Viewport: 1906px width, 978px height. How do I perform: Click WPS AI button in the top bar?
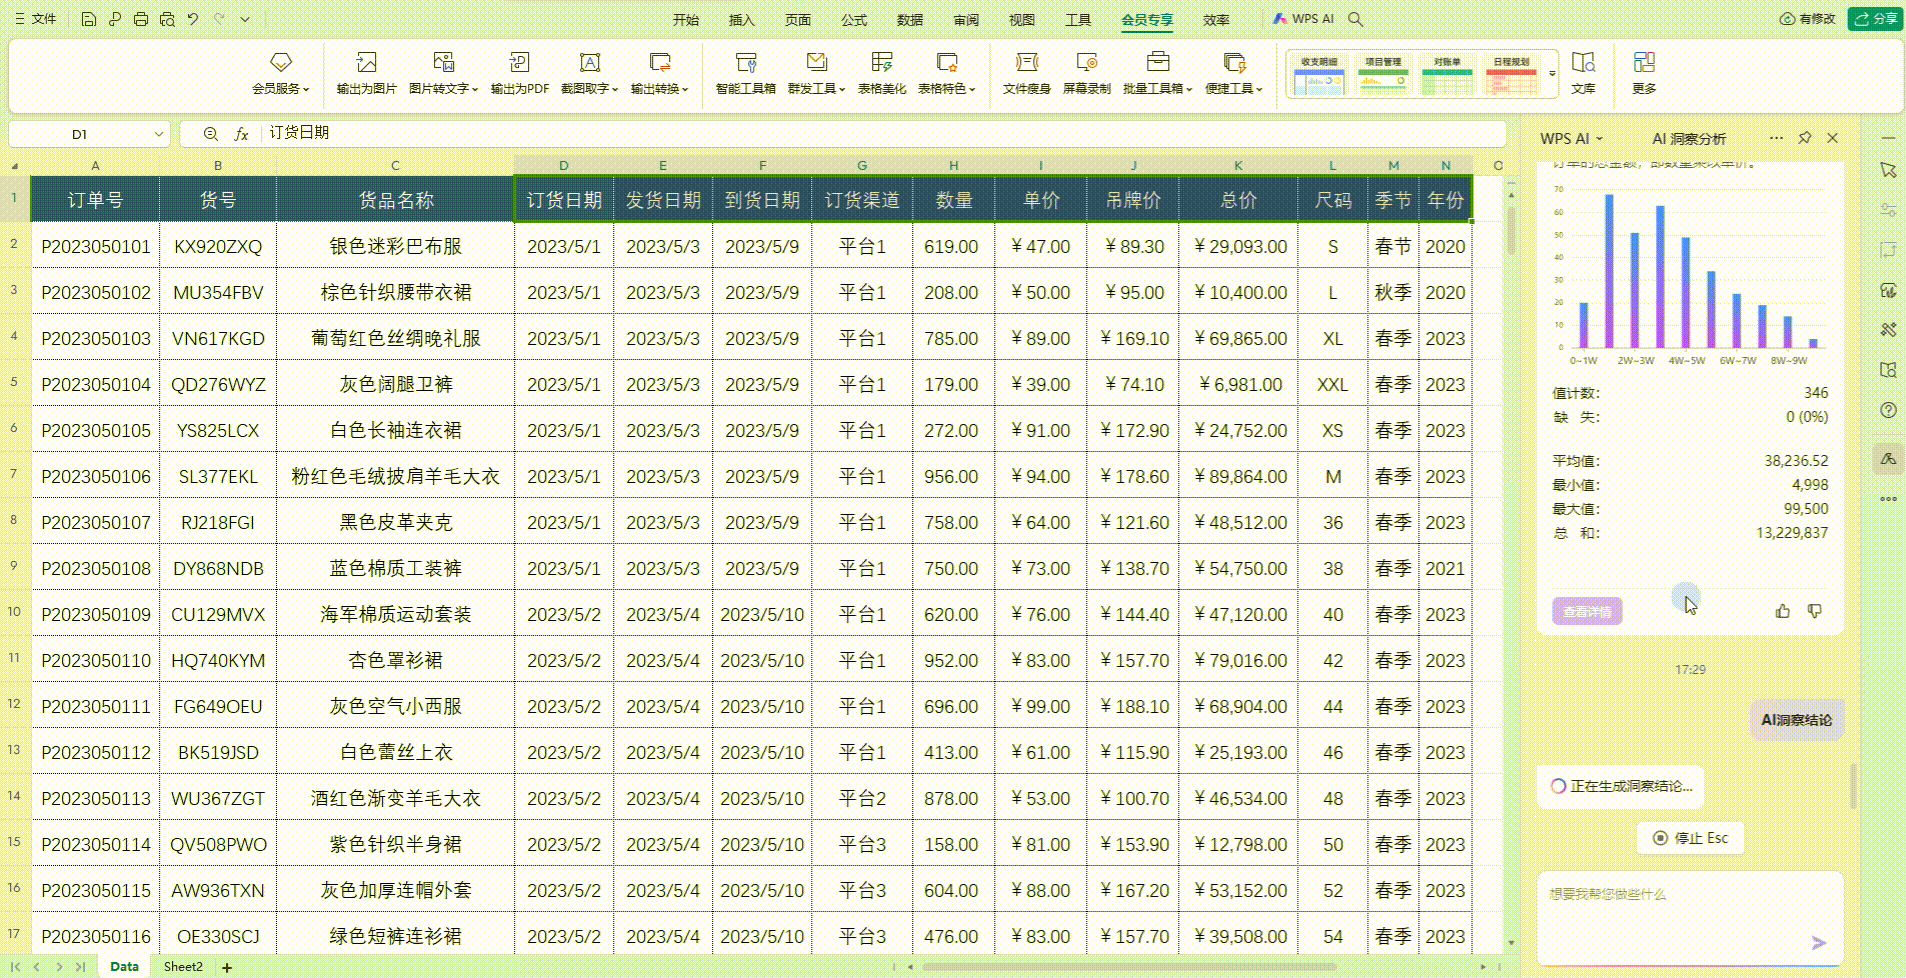pos(1303,19)
